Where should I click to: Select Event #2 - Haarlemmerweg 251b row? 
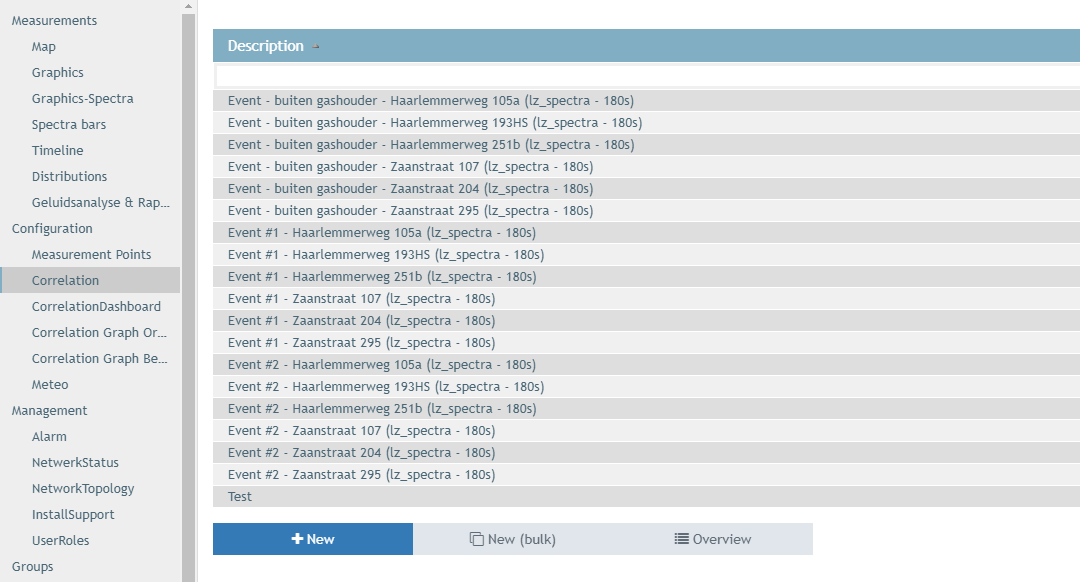(x=381, y=408)
